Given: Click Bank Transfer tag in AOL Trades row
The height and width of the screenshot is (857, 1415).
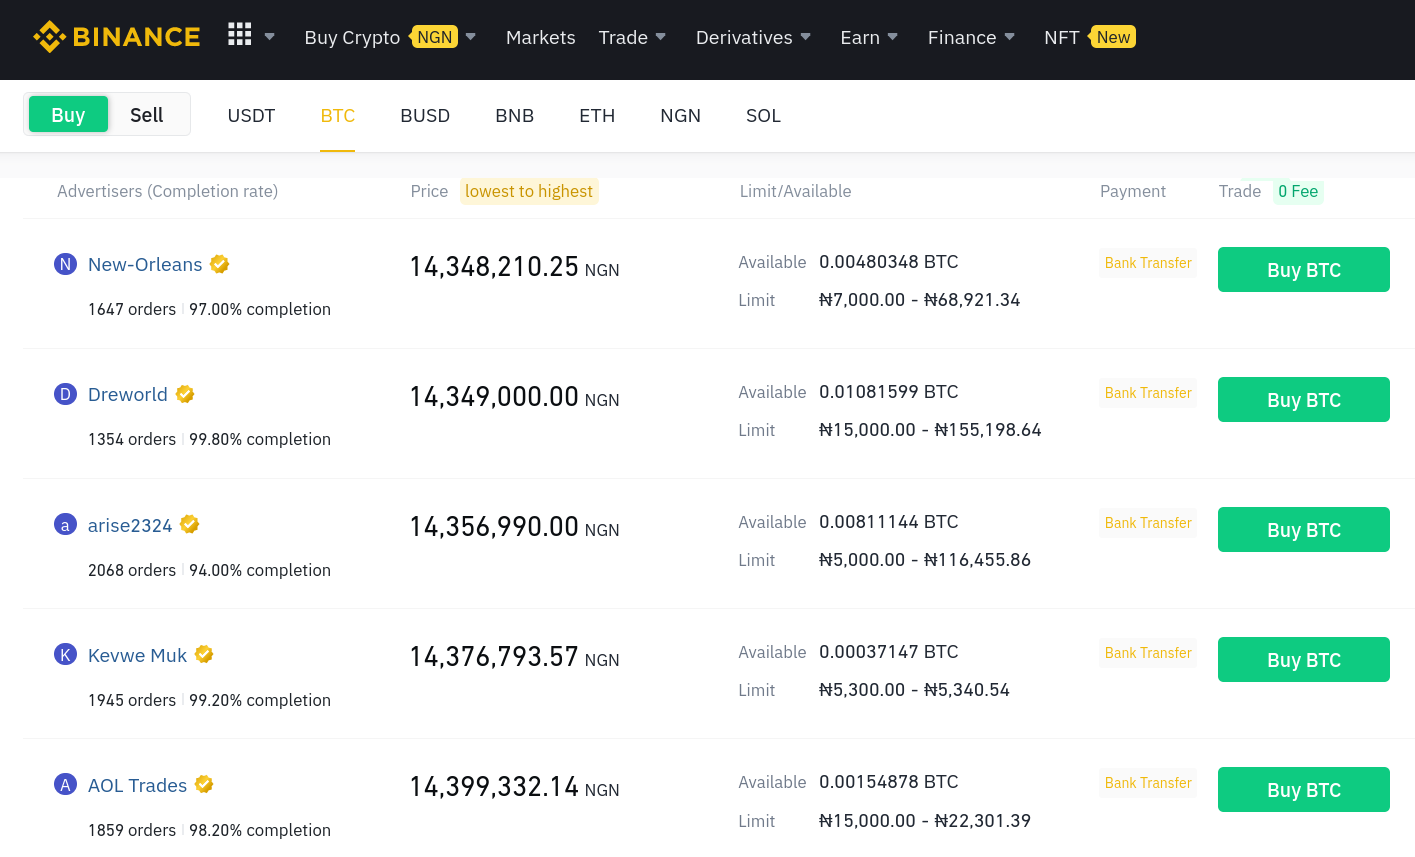Looking at the screenshot, I should (x=1148, y=783).
